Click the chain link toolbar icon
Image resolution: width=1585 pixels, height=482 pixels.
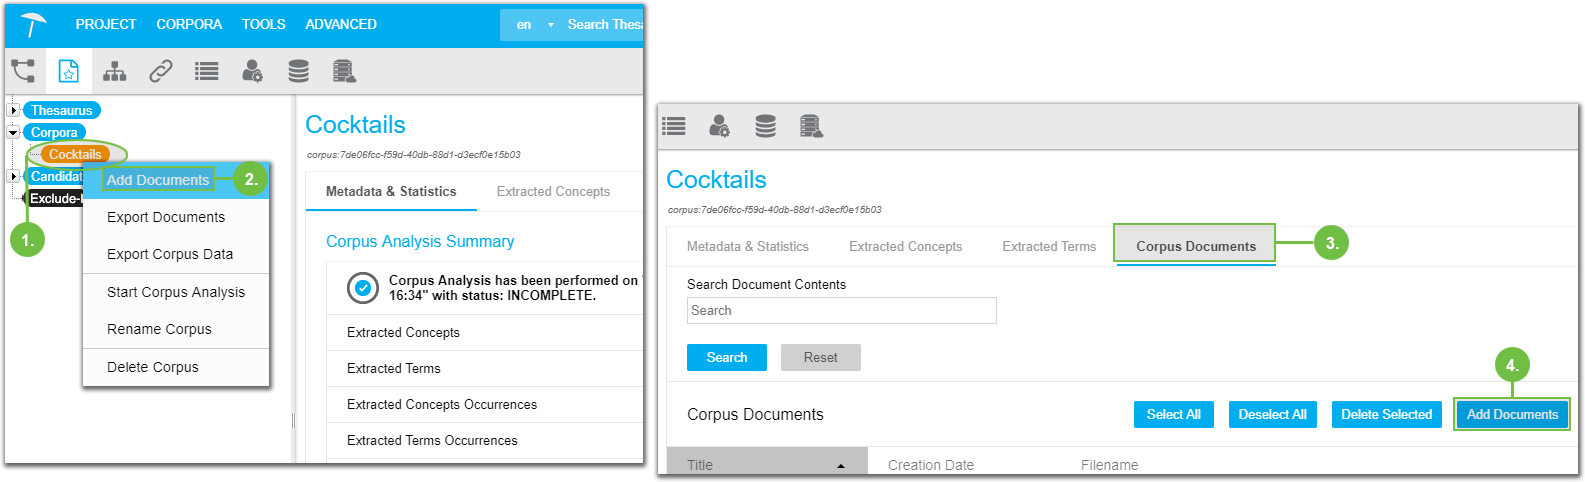(160, 71)
